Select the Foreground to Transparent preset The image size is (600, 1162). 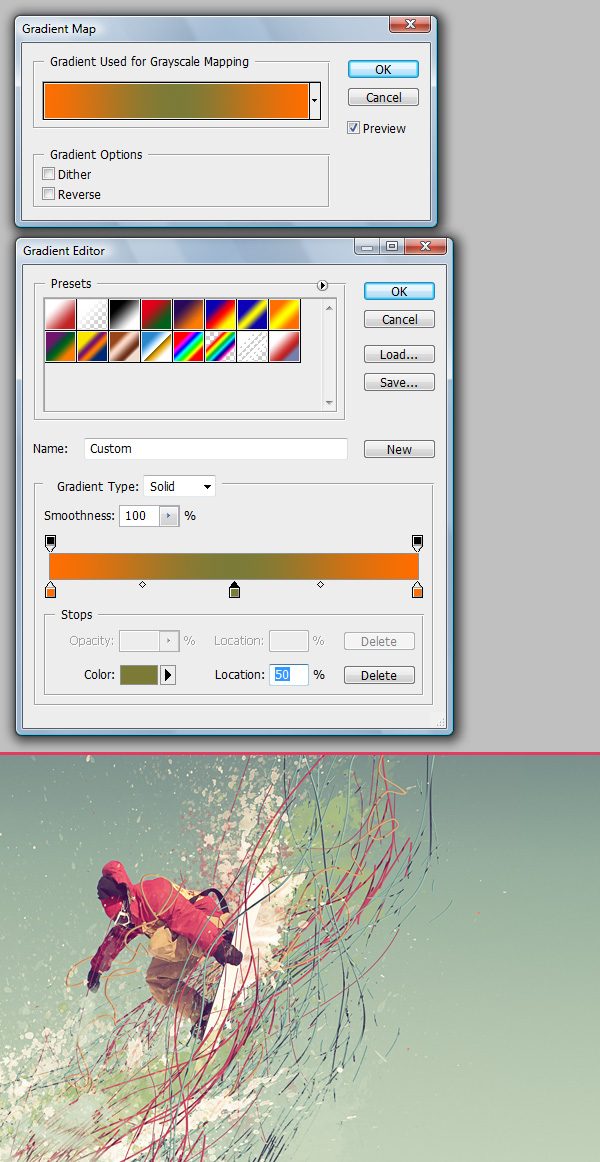pos(93,314)
